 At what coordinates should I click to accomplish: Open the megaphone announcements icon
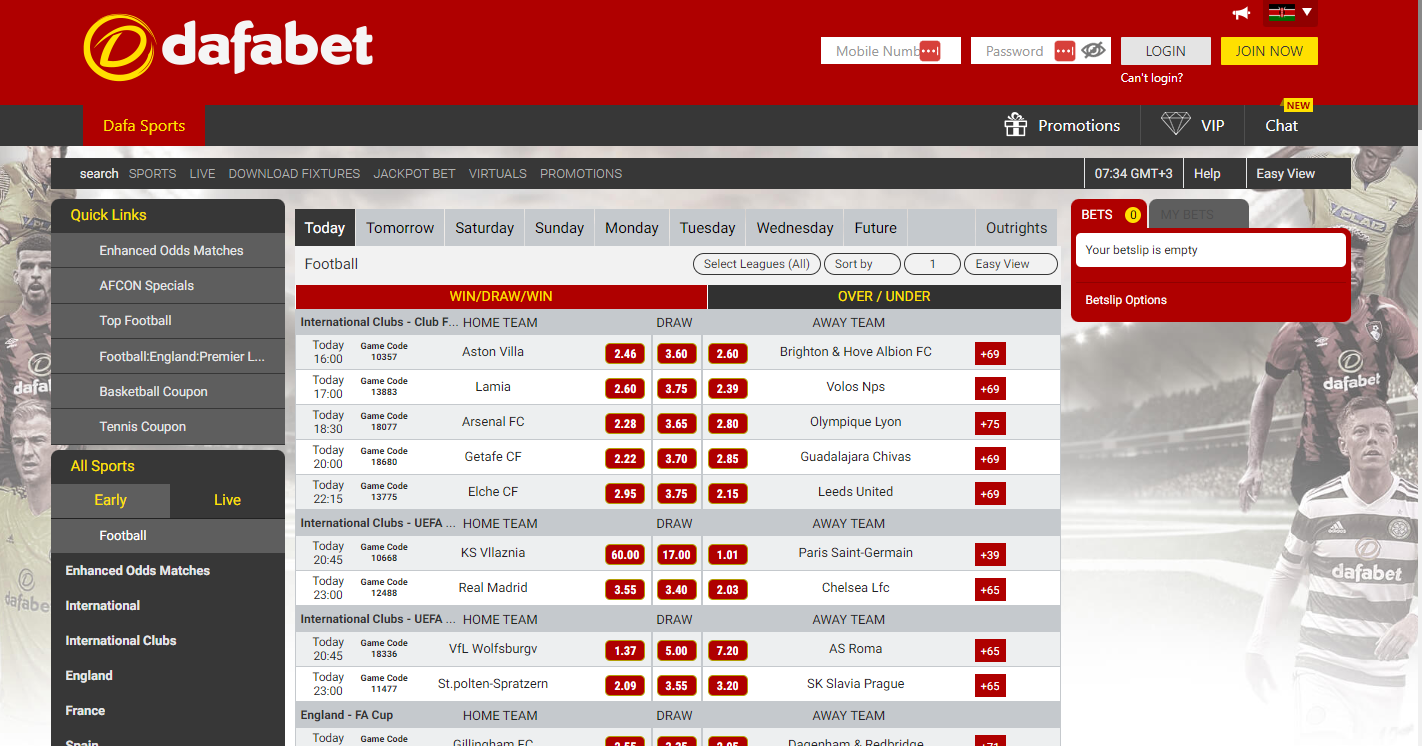click(1241, 13)
